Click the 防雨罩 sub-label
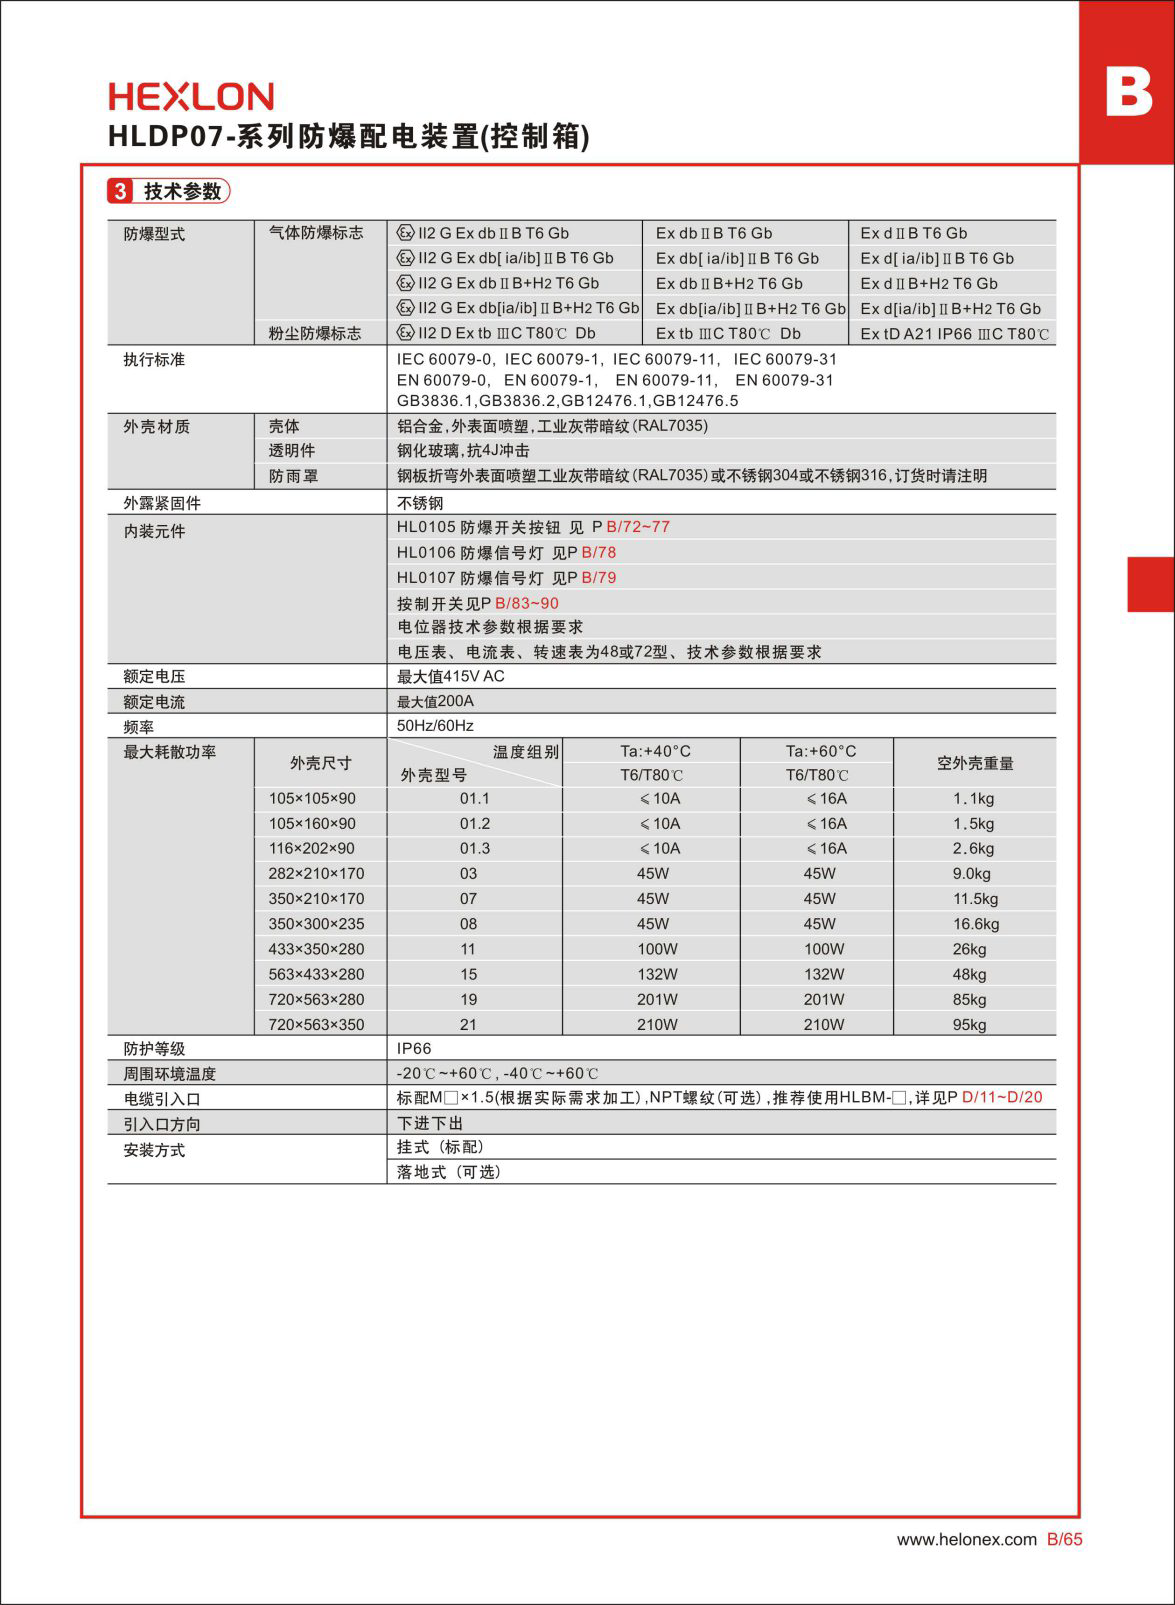 pos(293,477)
